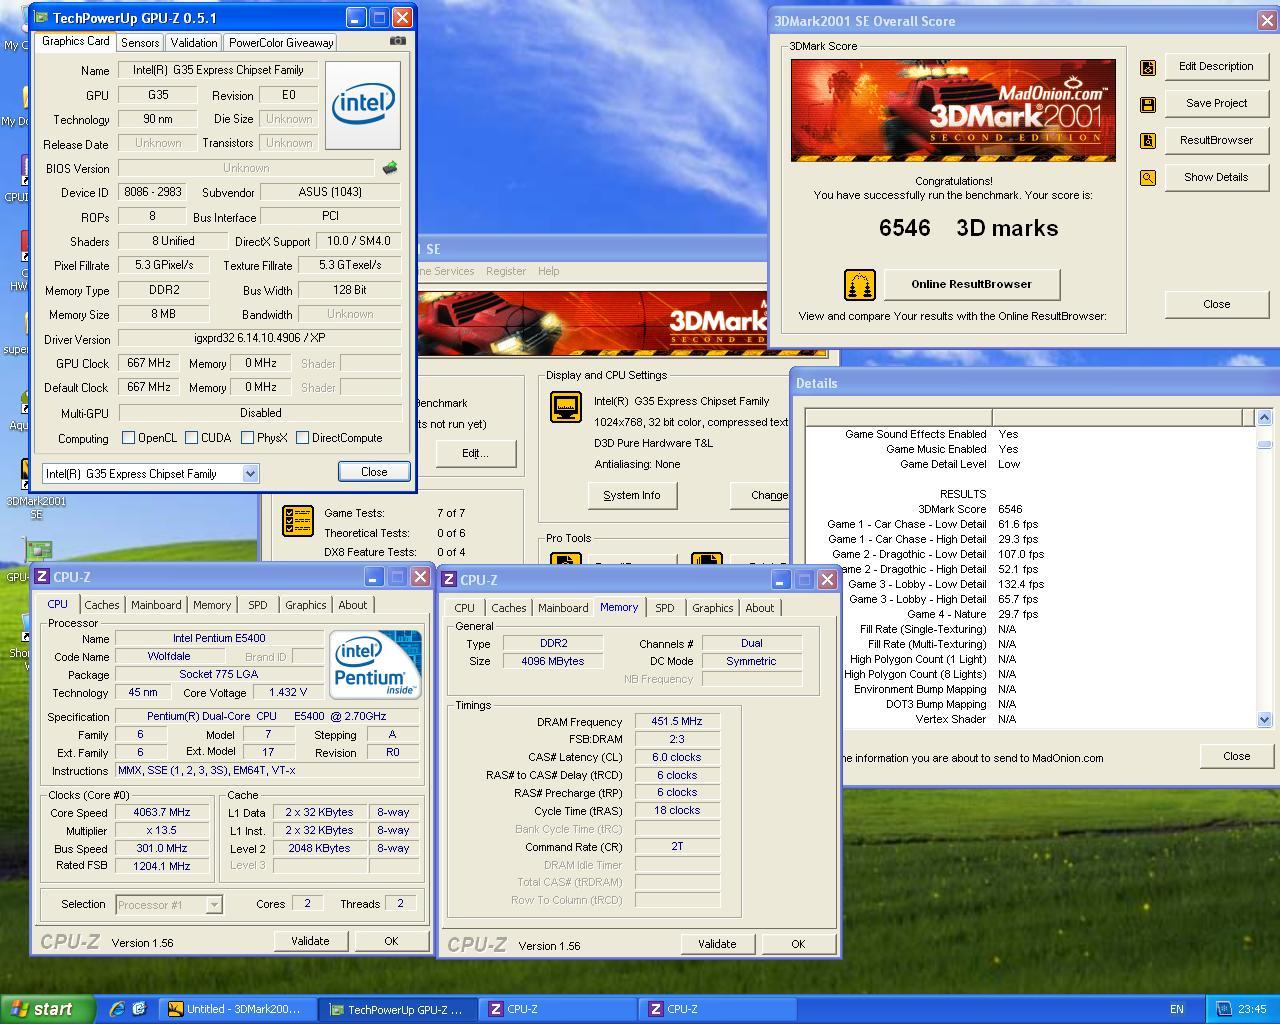Launch Internet Explorer from Quick Launch
This screenshot has height=1024, width=1280.
pos(117,1009)
